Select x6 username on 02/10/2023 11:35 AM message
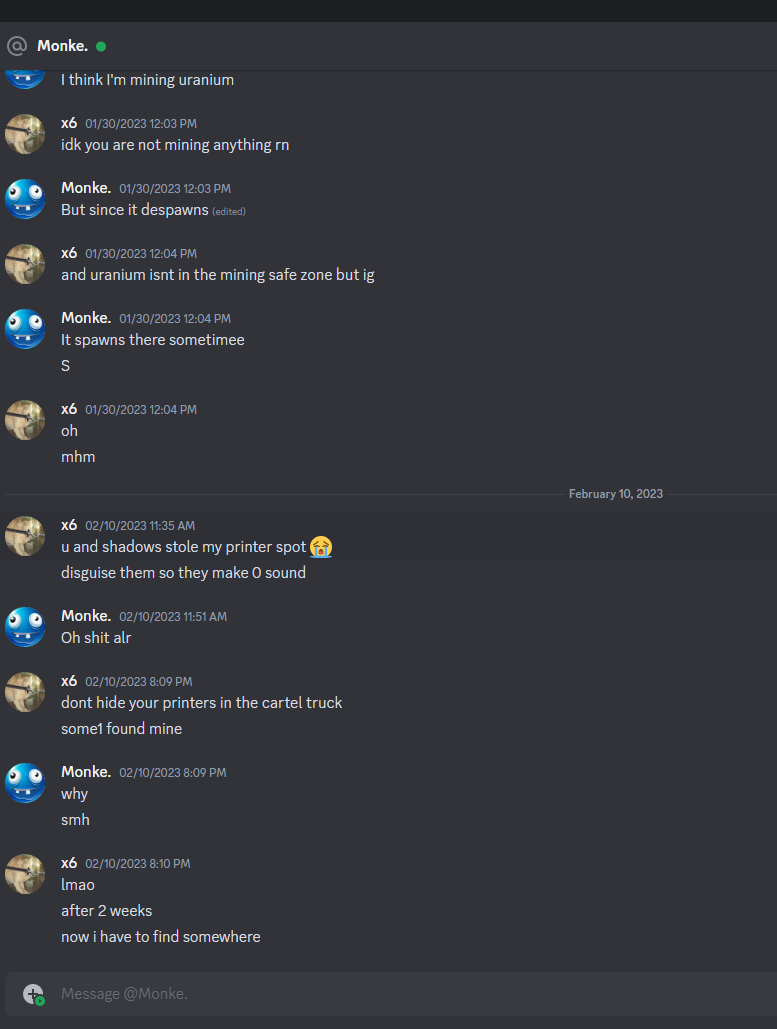The width and height of the screenshot is (777, 1029). [69, 525]
